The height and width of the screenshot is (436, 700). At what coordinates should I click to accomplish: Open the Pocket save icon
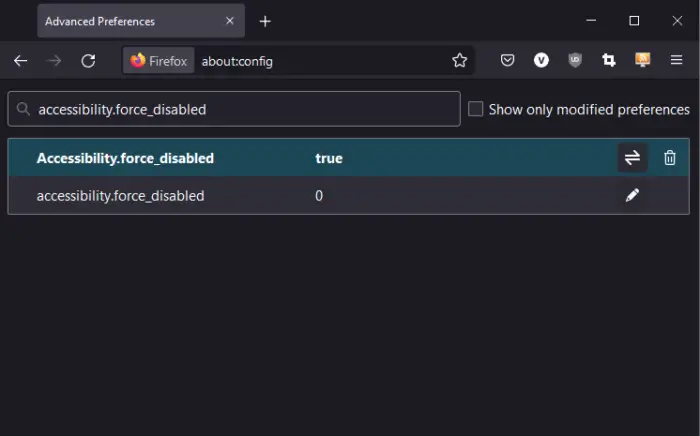[x=507, y=61]
